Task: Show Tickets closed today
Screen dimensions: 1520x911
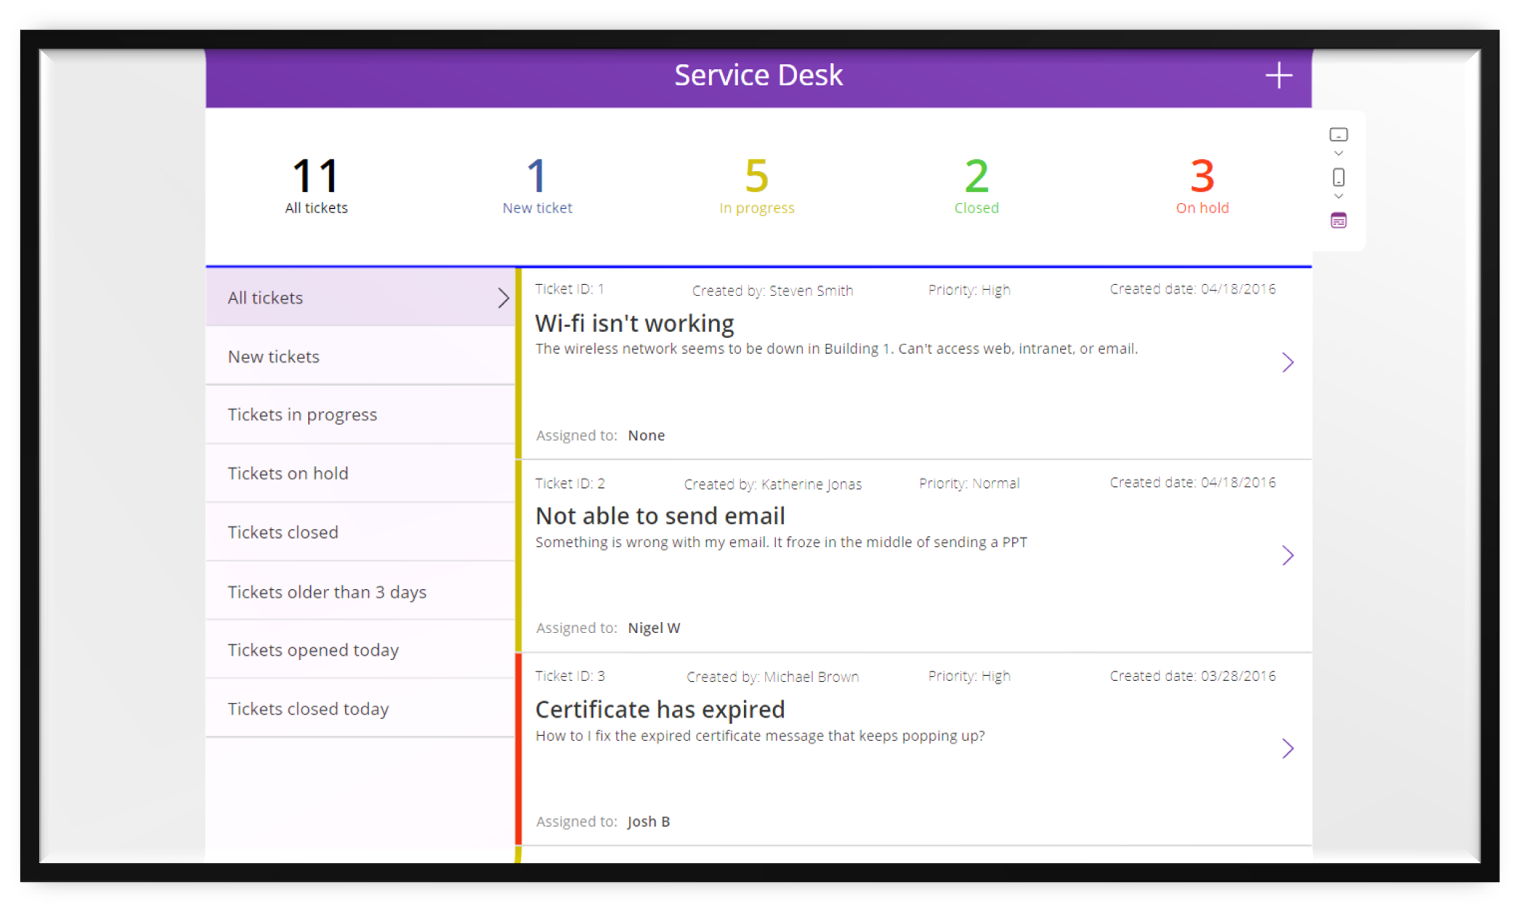Action: (360, 709)
